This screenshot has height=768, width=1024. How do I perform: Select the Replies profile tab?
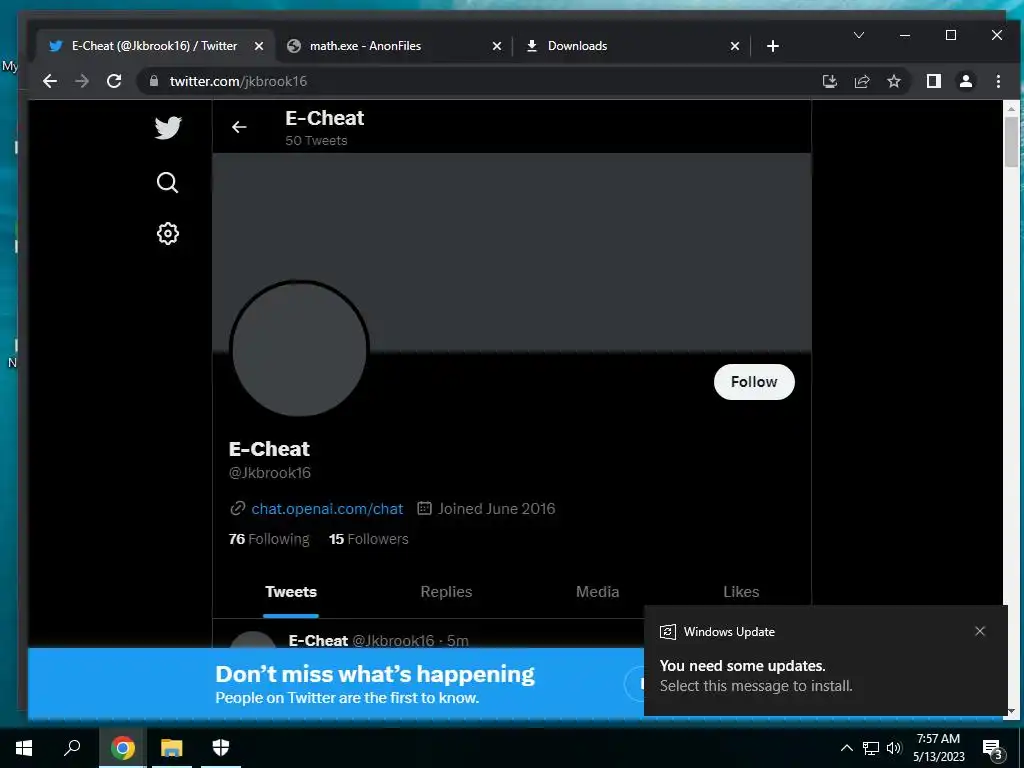coord(446,592)
